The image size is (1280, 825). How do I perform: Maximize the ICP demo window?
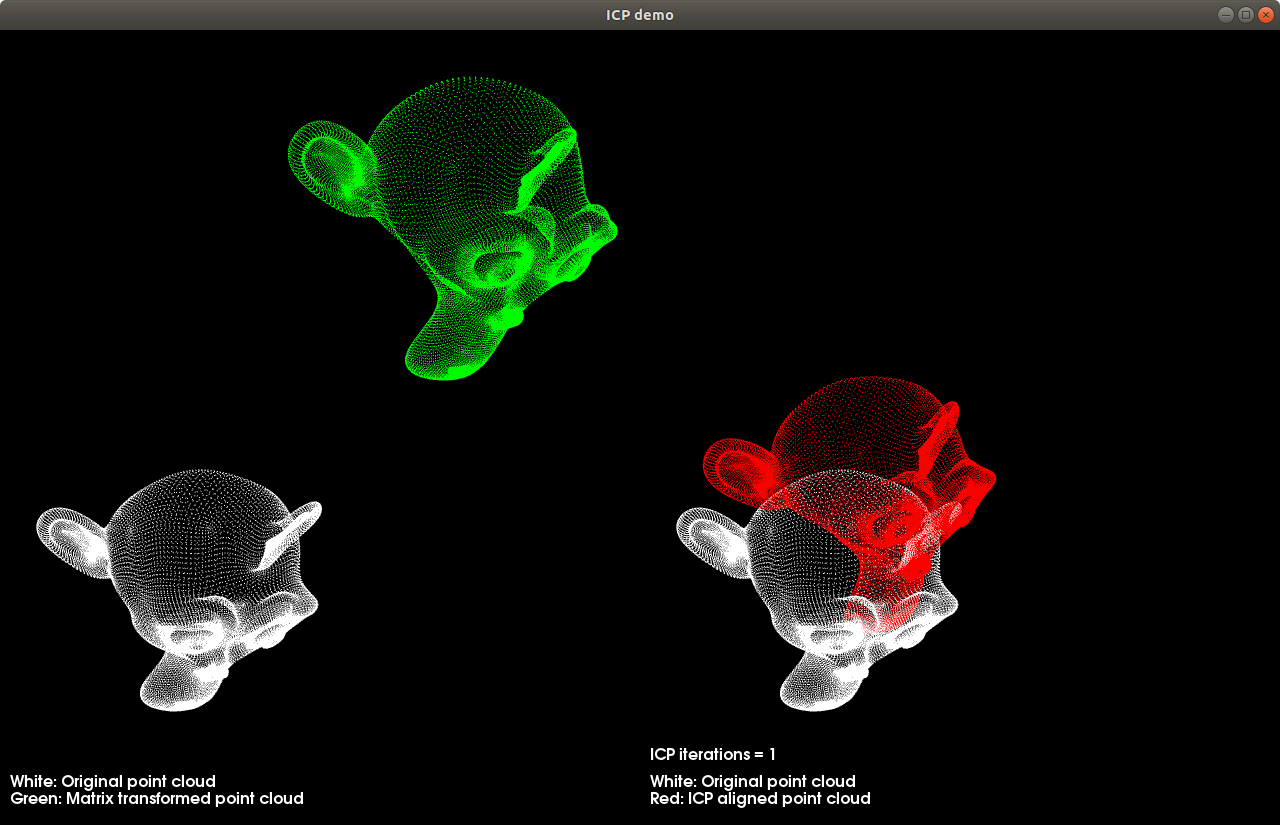[x=1245, y=15]
